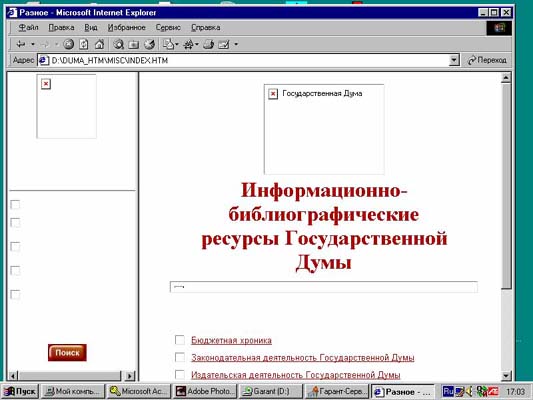The width and height of the screenshot is (533, 400).
Task: Open Издательская деятельность Государственной Думы link
Action: pos(296,375)
